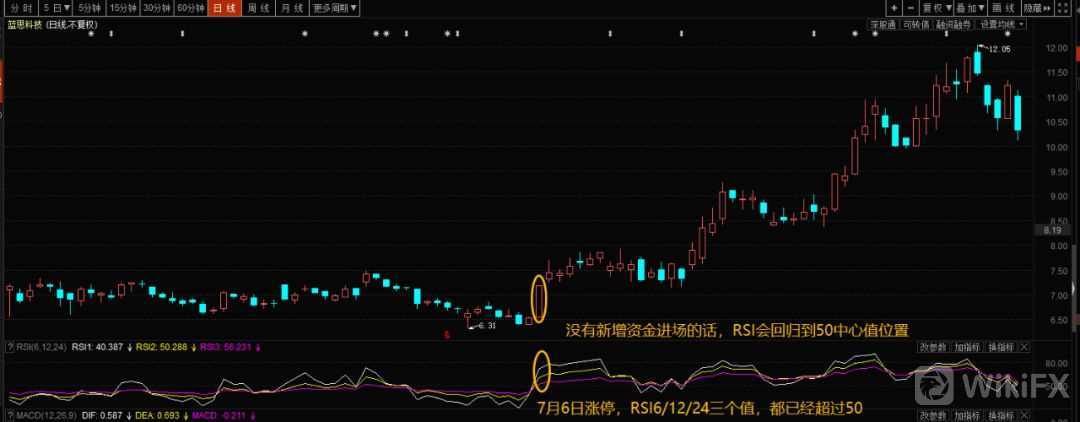The image size is (1080, 422).
Task: Toggle fullscreen chart icon
Action: [x=1063, y=8]
